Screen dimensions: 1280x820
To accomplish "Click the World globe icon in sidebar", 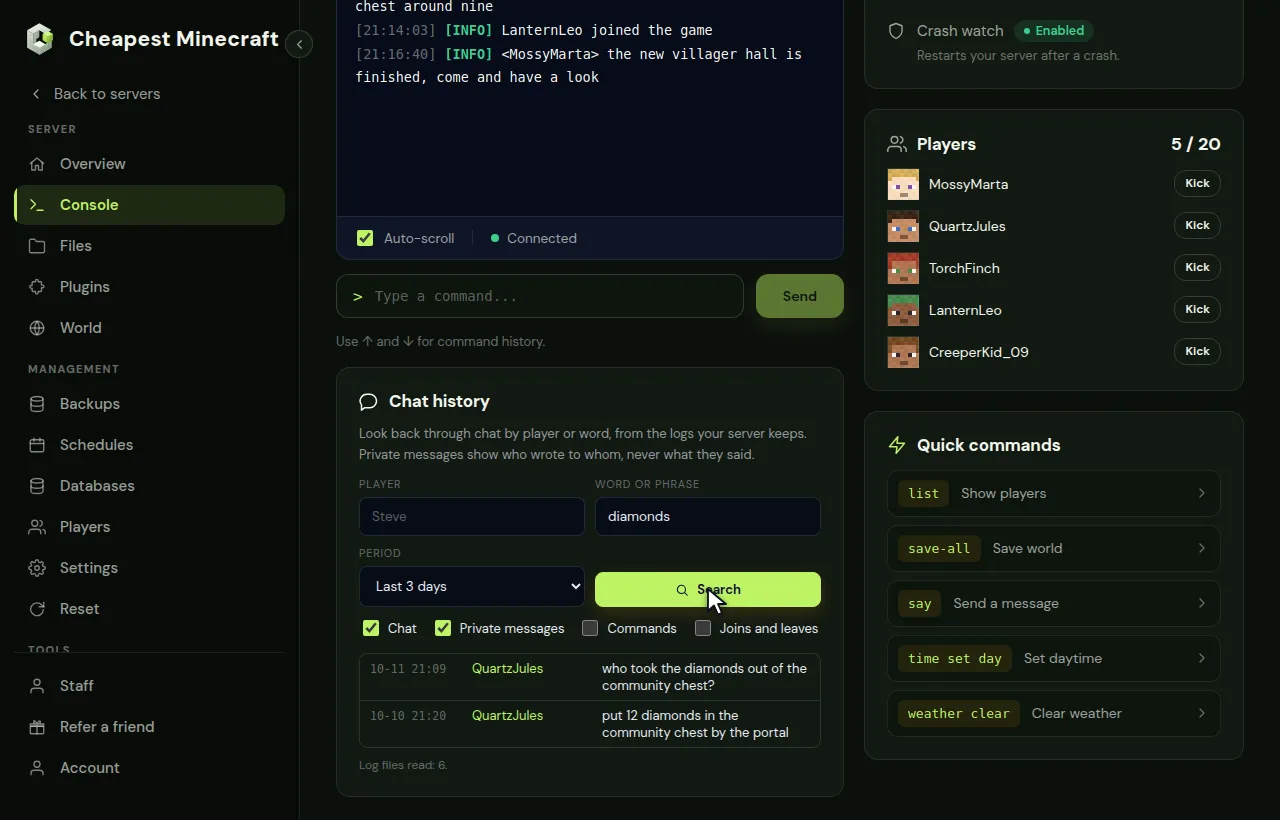I will [37, 328].
